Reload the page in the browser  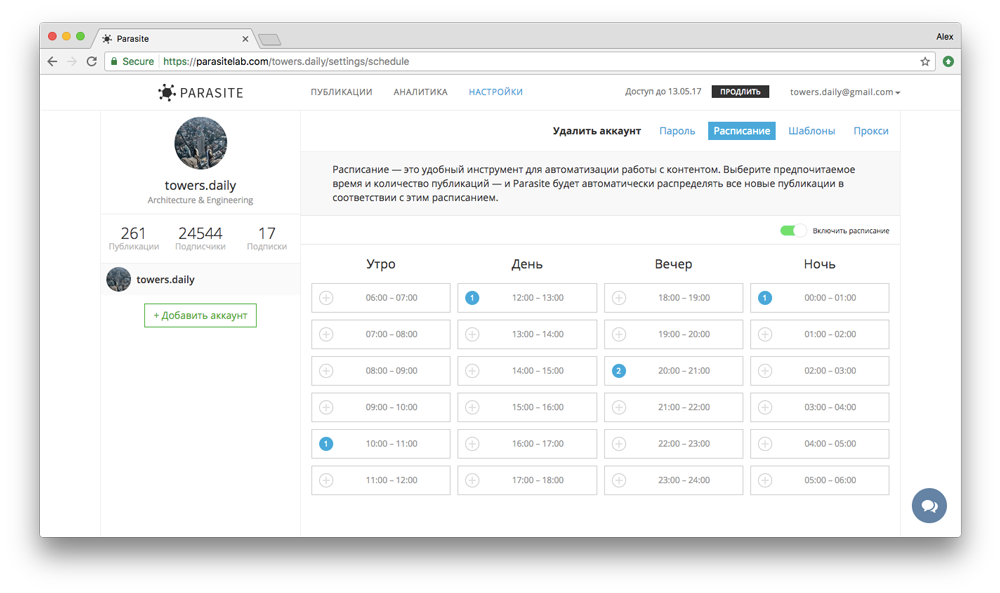pos(92,61)
